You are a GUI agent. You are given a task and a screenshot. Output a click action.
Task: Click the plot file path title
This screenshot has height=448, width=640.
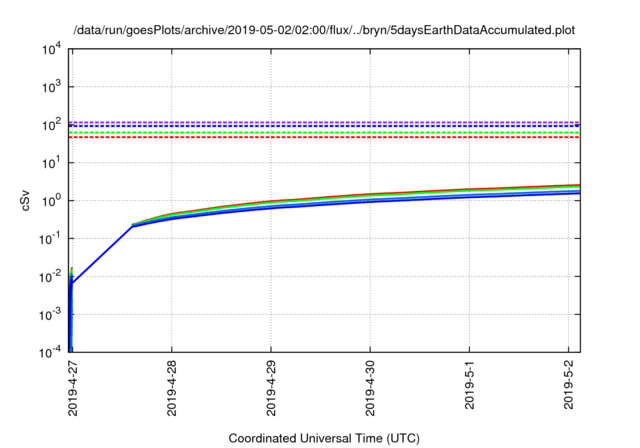coord(324,30)
